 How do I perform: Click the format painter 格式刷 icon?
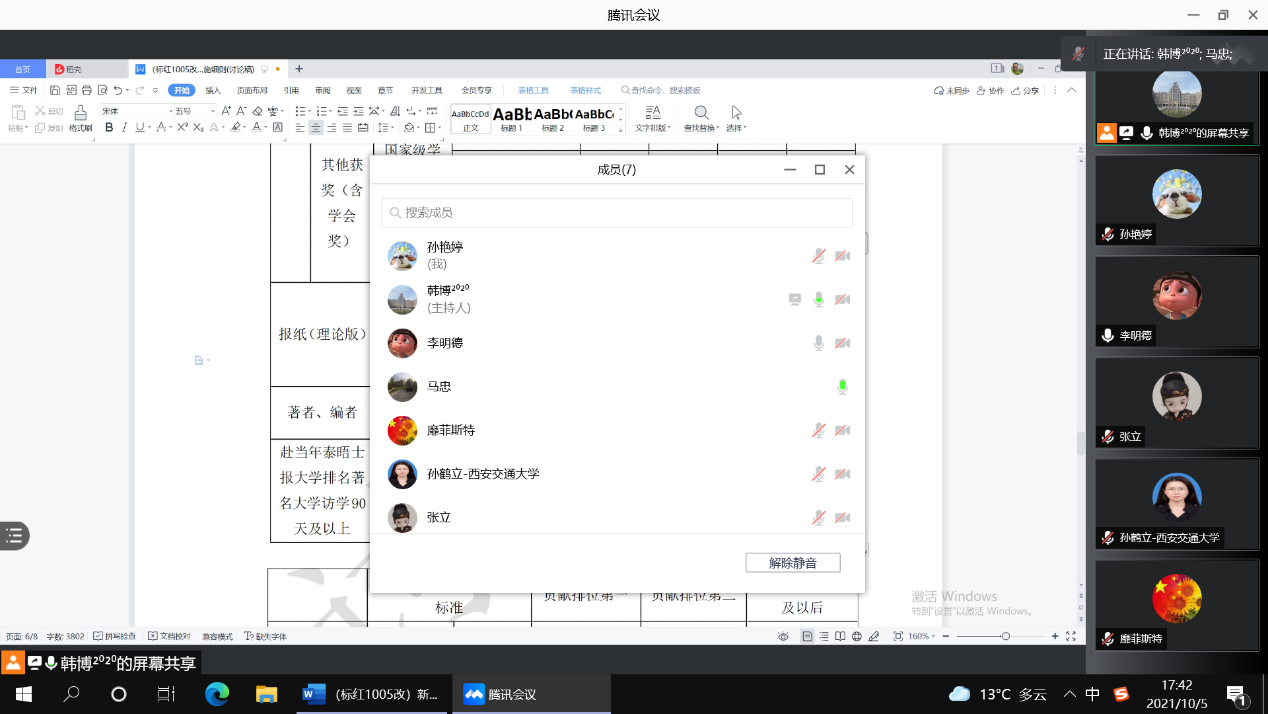coord(81,117)
